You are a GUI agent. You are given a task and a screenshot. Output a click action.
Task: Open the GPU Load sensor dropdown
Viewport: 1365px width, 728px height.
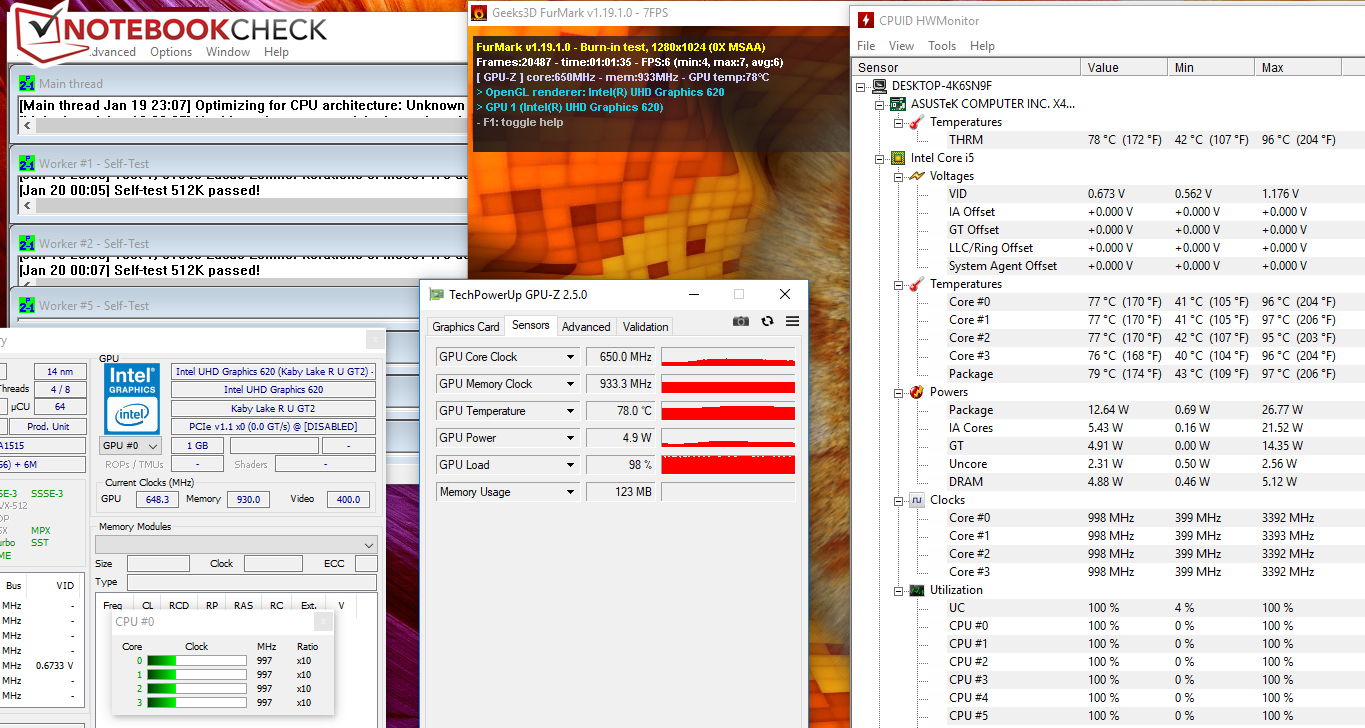[x=571, y=465]
